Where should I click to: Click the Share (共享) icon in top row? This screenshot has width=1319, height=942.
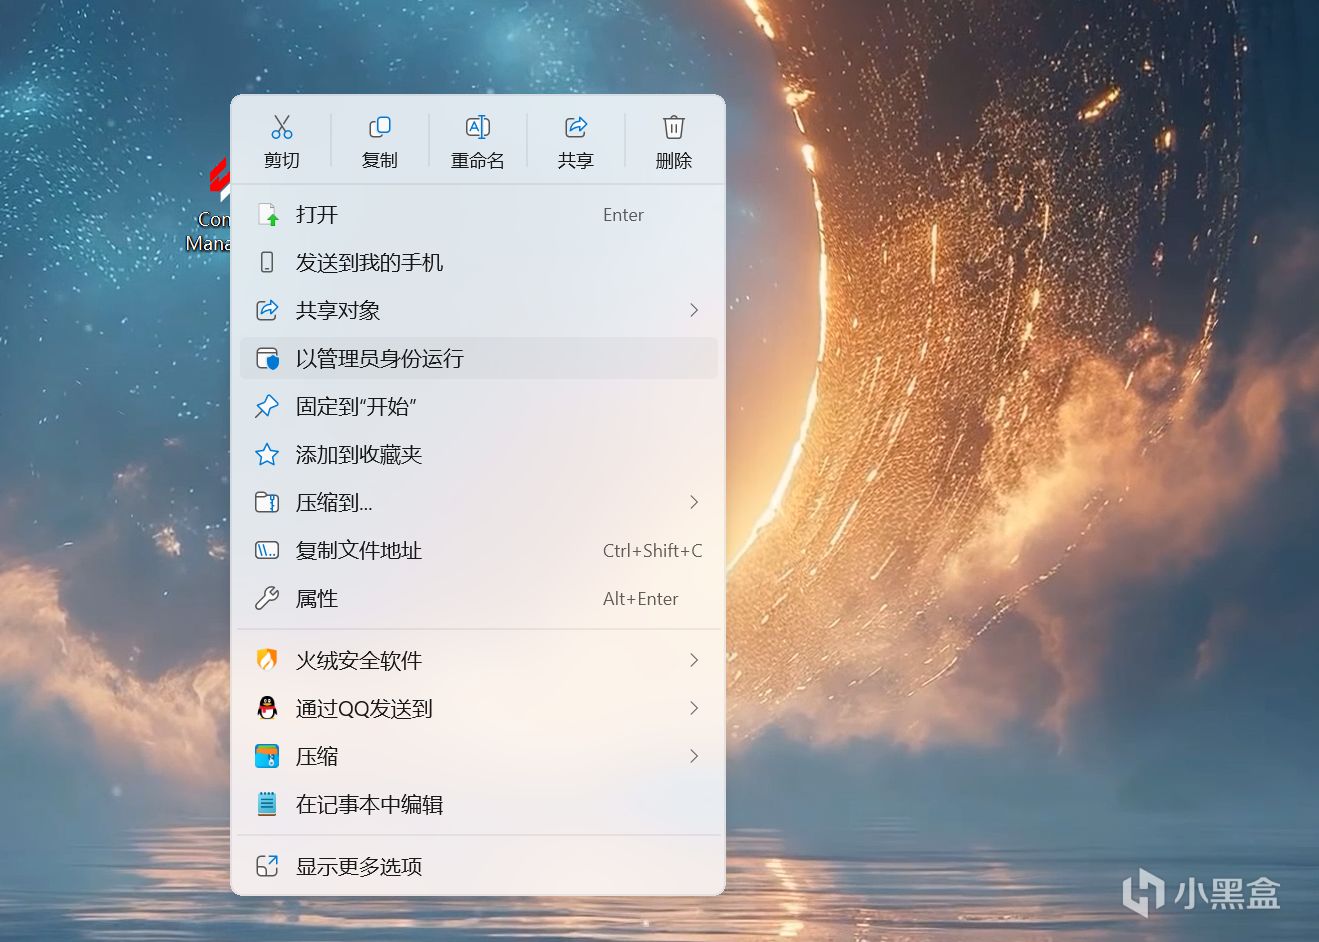(576, 127)
